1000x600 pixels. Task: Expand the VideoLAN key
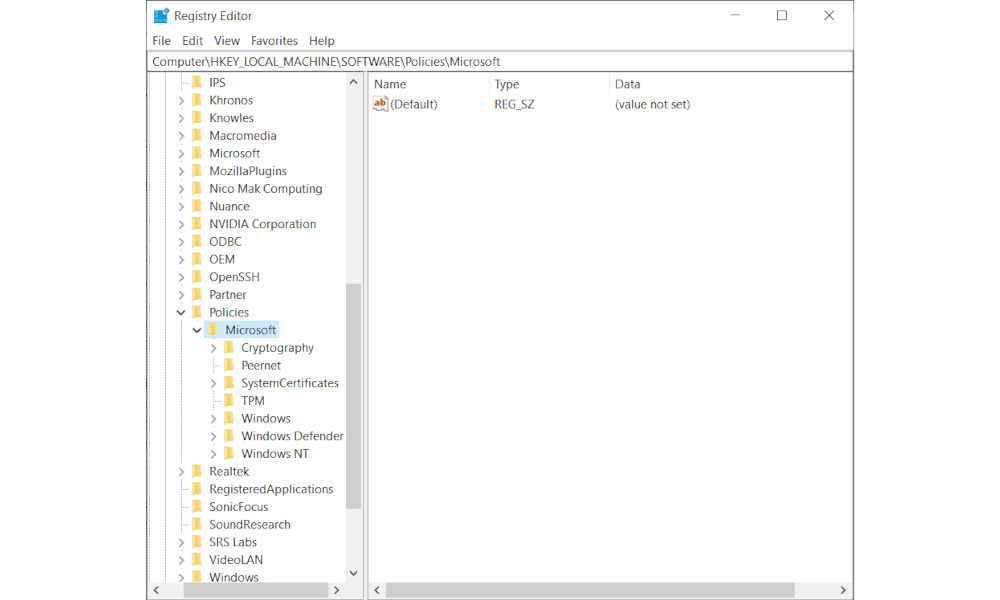pos(181,560)
